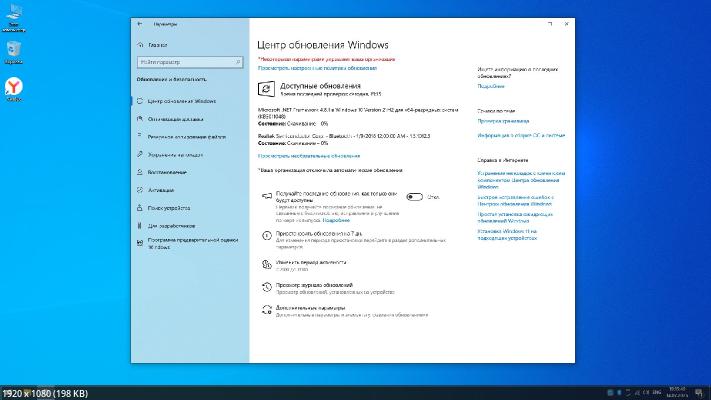
Task: Select Оптимизация доставки in sidebar
Action: pos(175,119)
